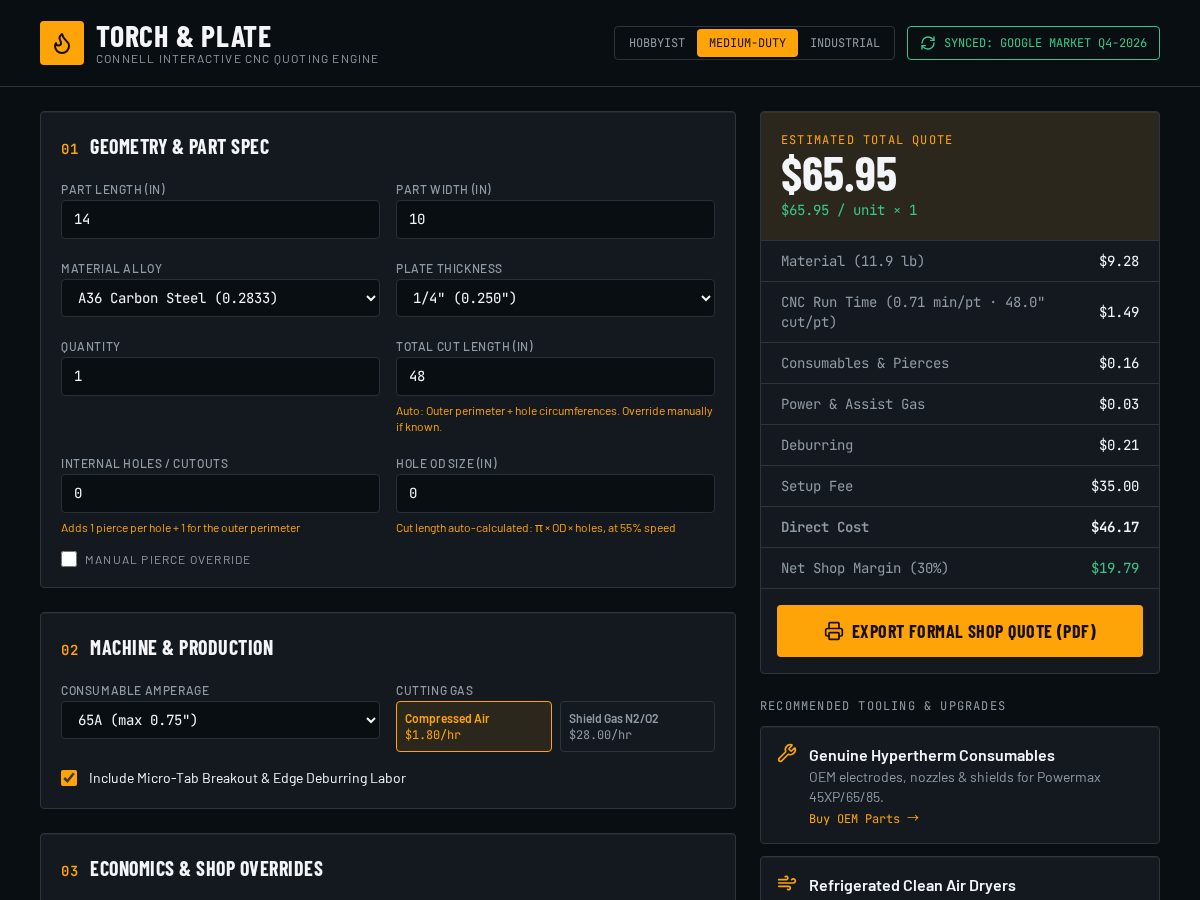
Task: Click the Direct Cost $46.17 value
Action: (x=1115, y=527)
